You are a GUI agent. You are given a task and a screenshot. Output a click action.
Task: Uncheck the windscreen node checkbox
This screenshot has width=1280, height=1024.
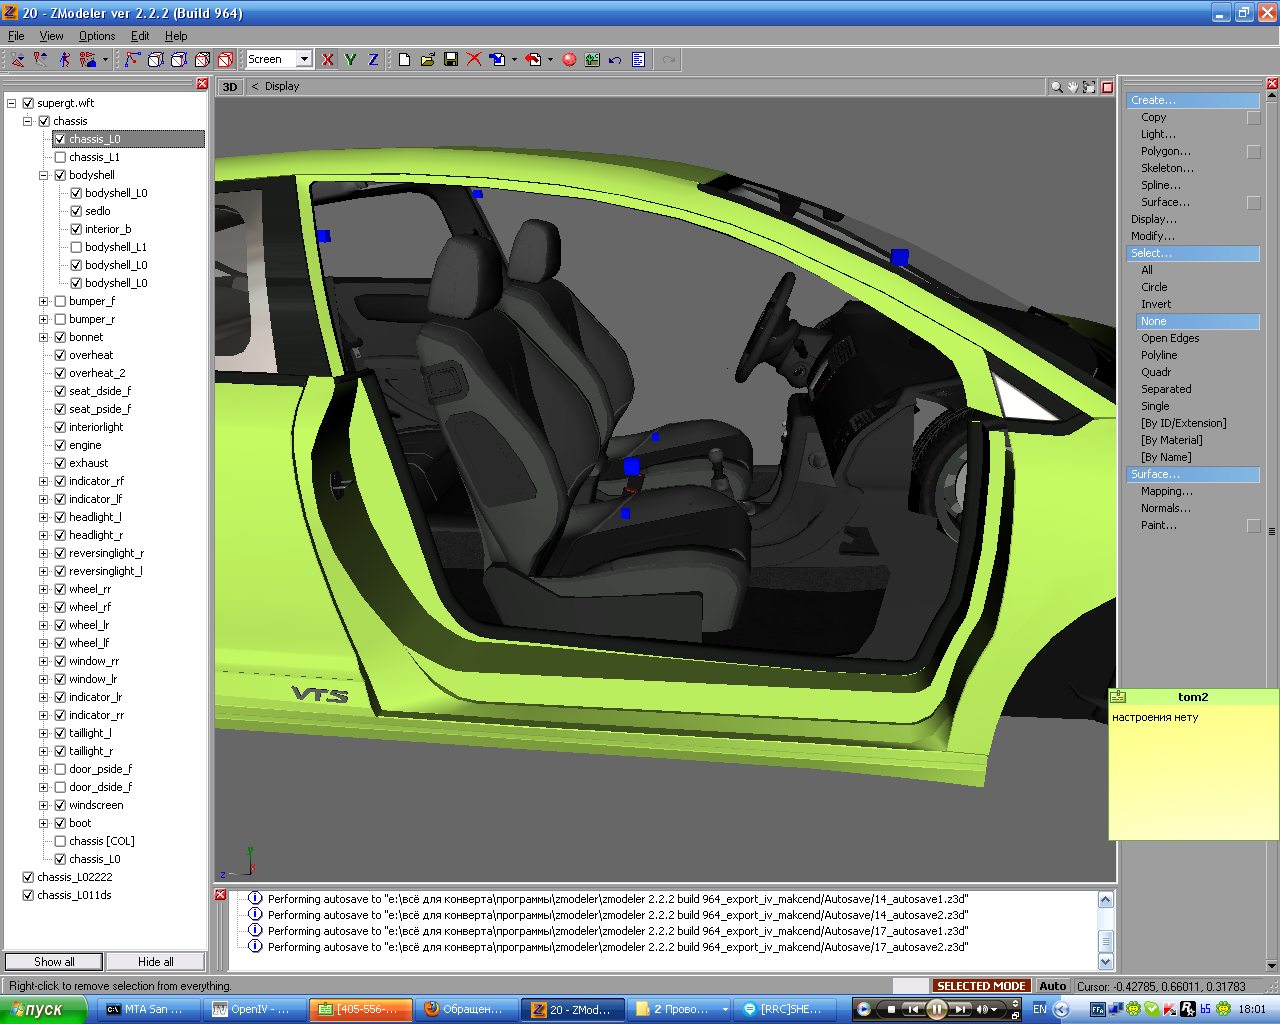(x=60, y=805)
